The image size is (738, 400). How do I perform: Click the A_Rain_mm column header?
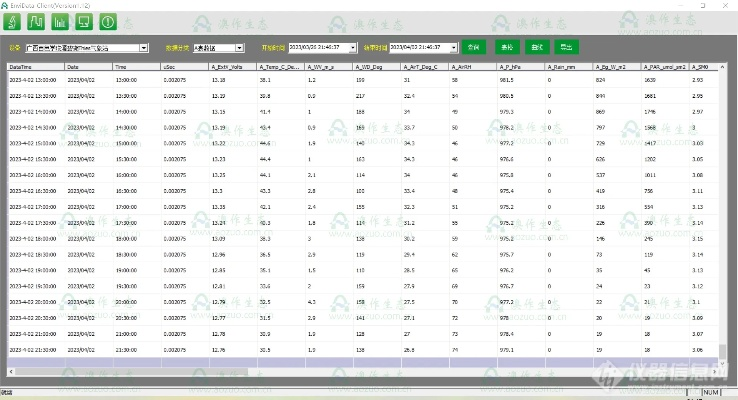tap(568, 66)
